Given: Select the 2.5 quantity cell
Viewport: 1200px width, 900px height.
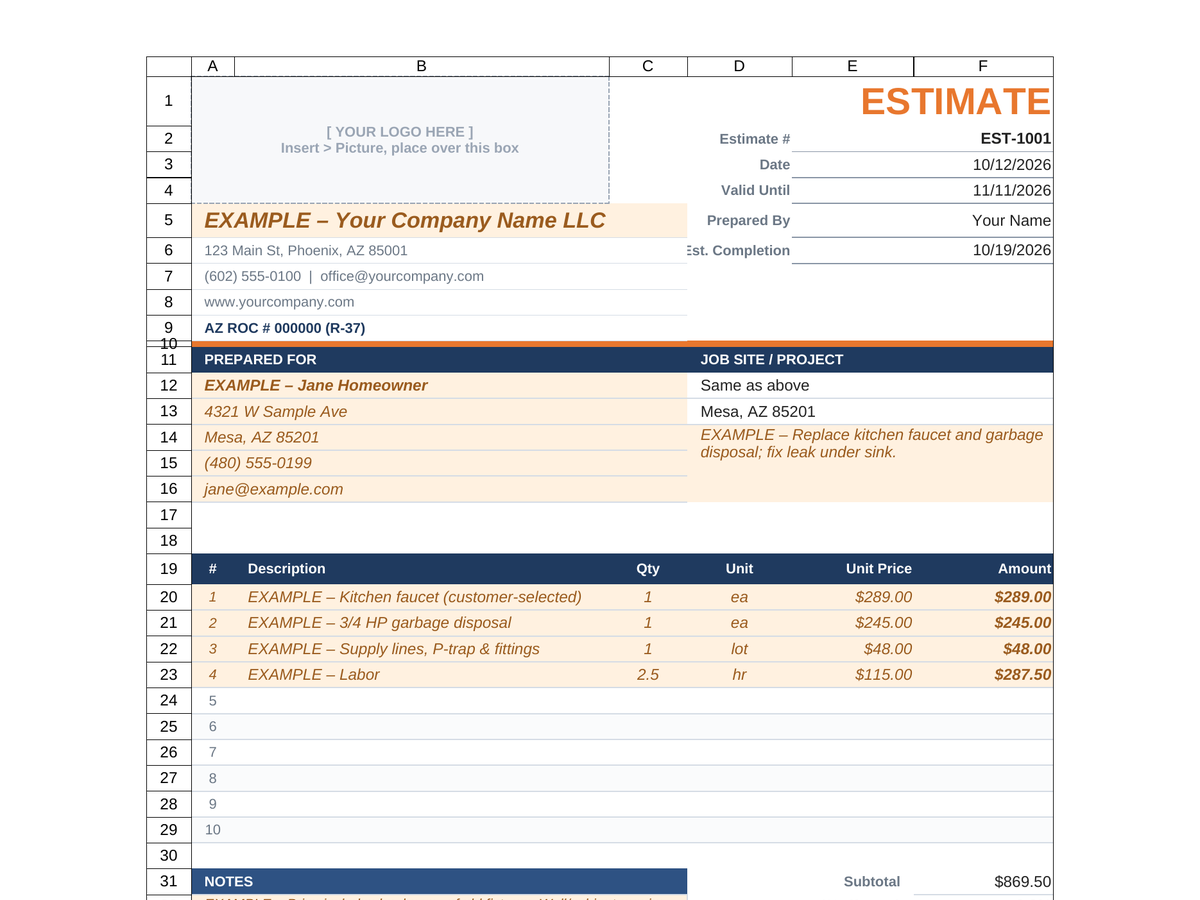Looking at the screenshot, I should (x=648, y=675).
